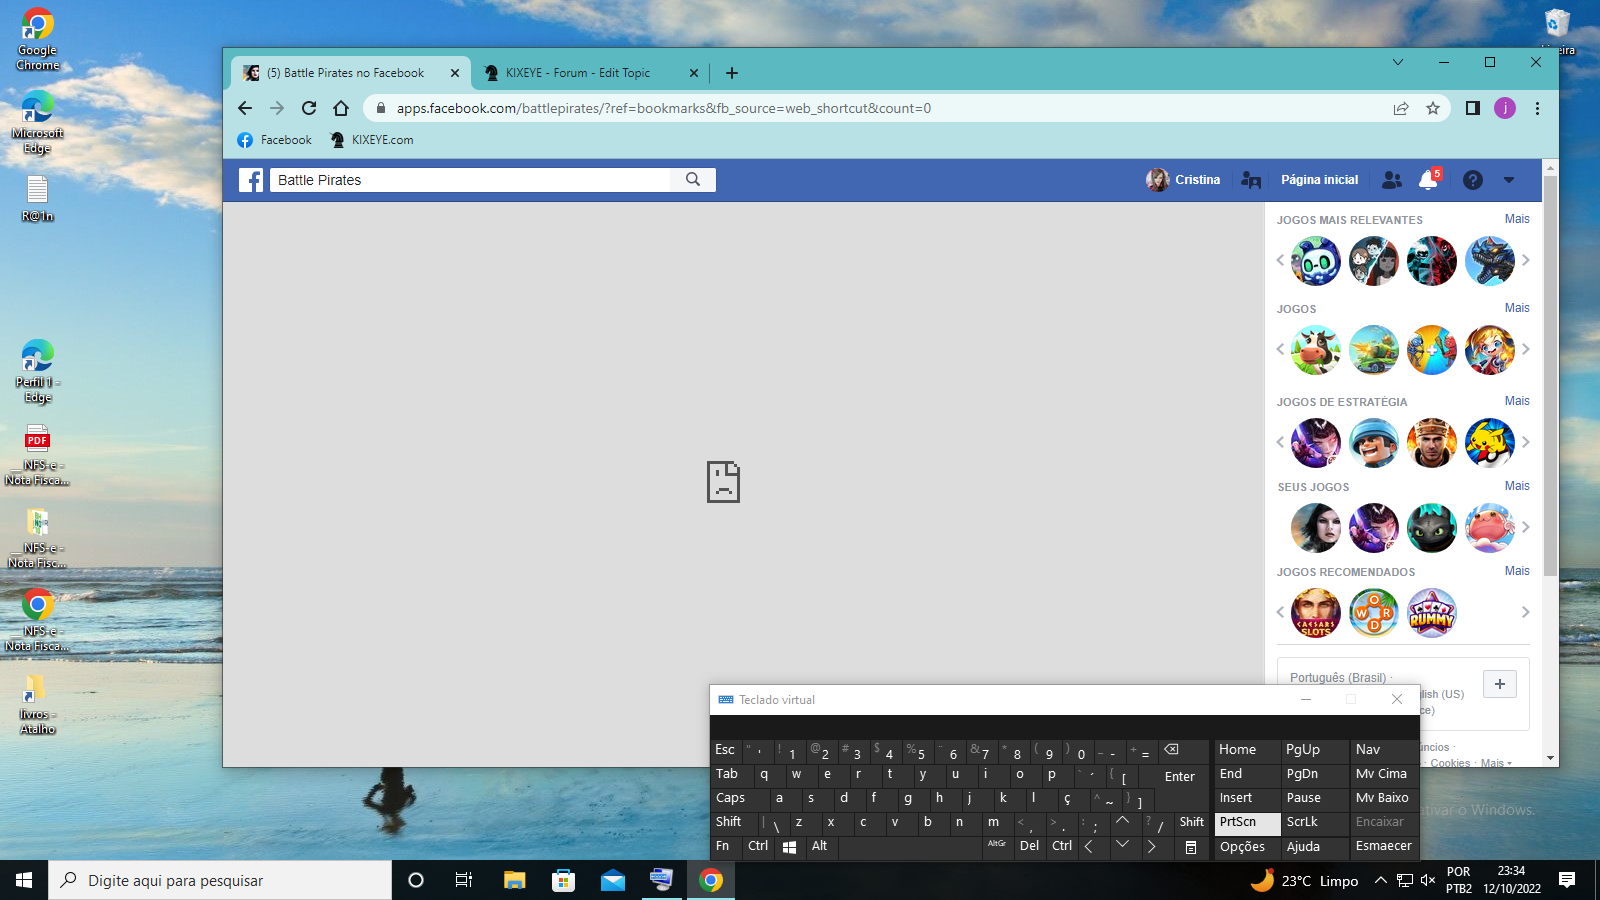Click Mais beside Jogos Mais Relevantes
The image size is (1600, 900).
(x=1517, y=219)
